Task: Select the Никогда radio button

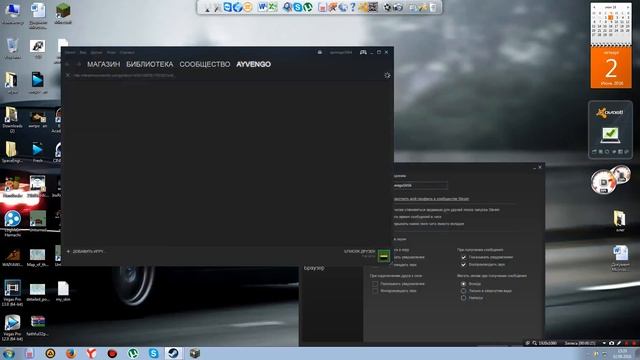Action: point(463,298)
